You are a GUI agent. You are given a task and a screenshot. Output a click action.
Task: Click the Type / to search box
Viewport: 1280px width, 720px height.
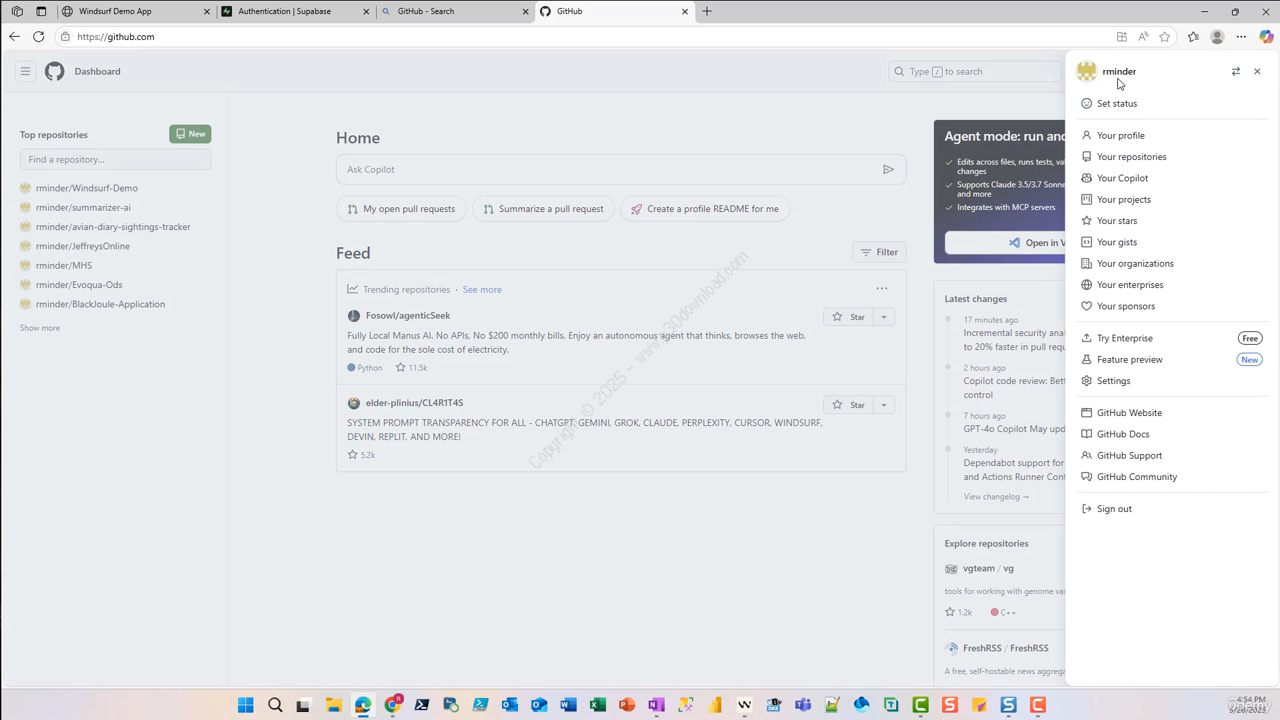click(974, 71)
